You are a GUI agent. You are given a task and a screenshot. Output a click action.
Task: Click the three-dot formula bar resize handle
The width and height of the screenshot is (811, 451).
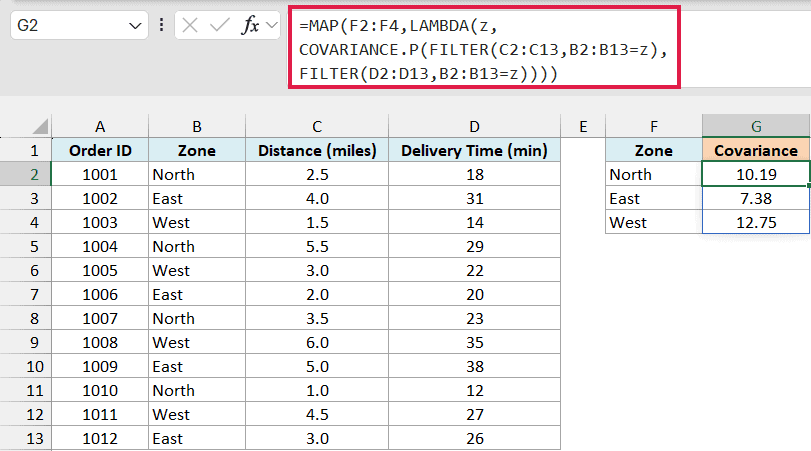click(162, 25)
